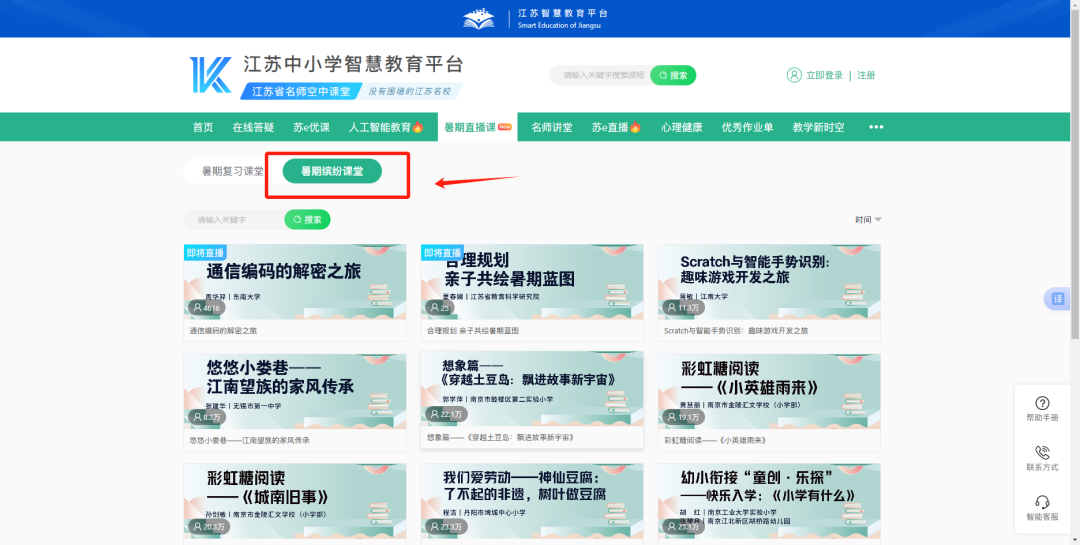
Task: Click the 立即登录 link
Action: [824, 75]
